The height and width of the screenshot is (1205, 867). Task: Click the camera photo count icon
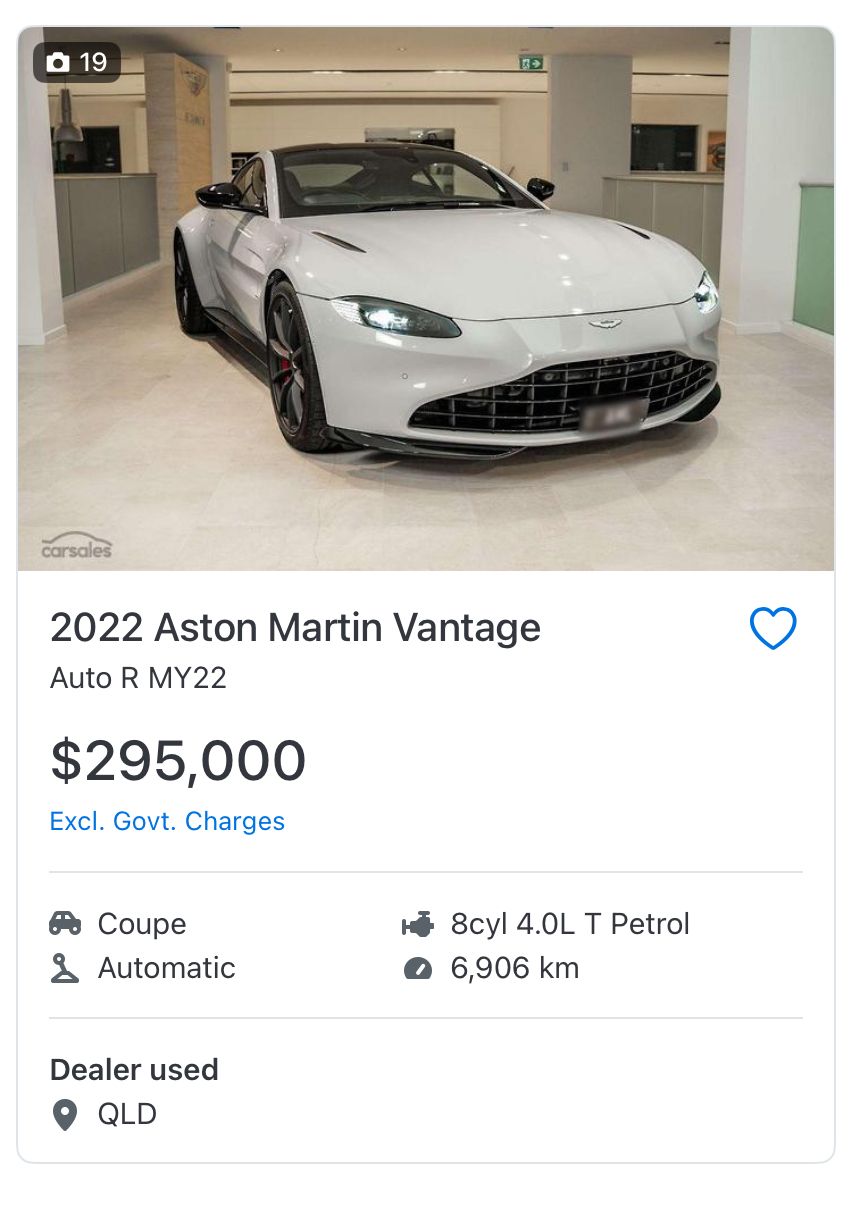[x=59, y=63]
